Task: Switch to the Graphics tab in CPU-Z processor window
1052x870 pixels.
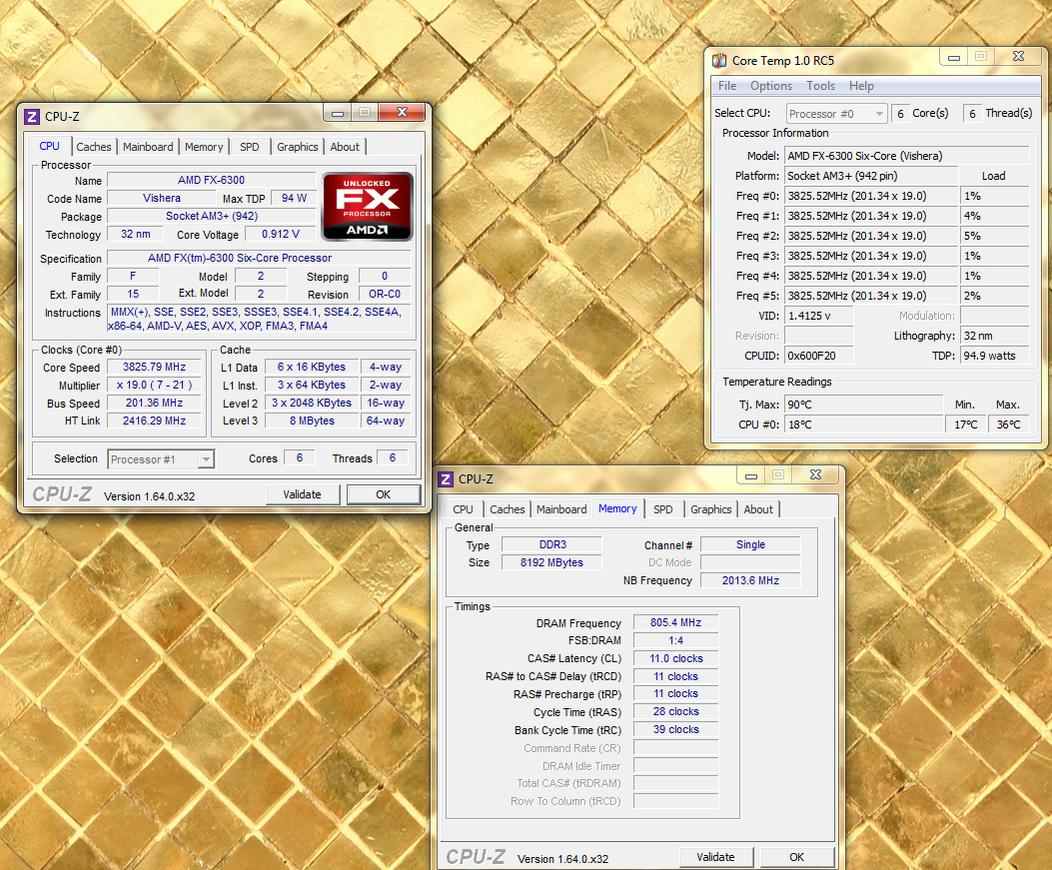Action: tap(297, 147)
